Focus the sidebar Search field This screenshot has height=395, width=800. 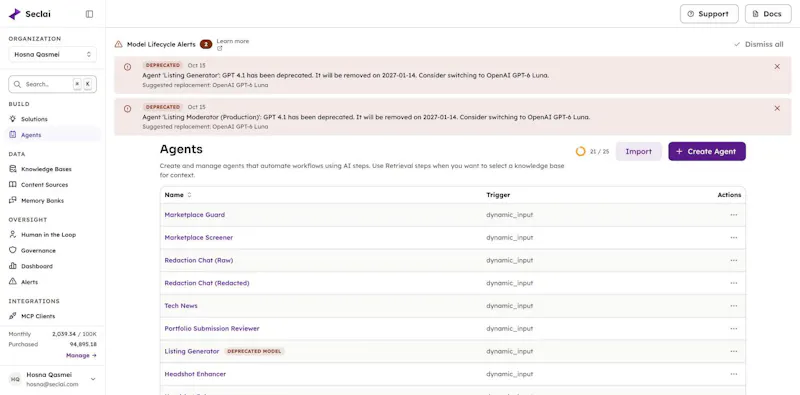(53, 84)
